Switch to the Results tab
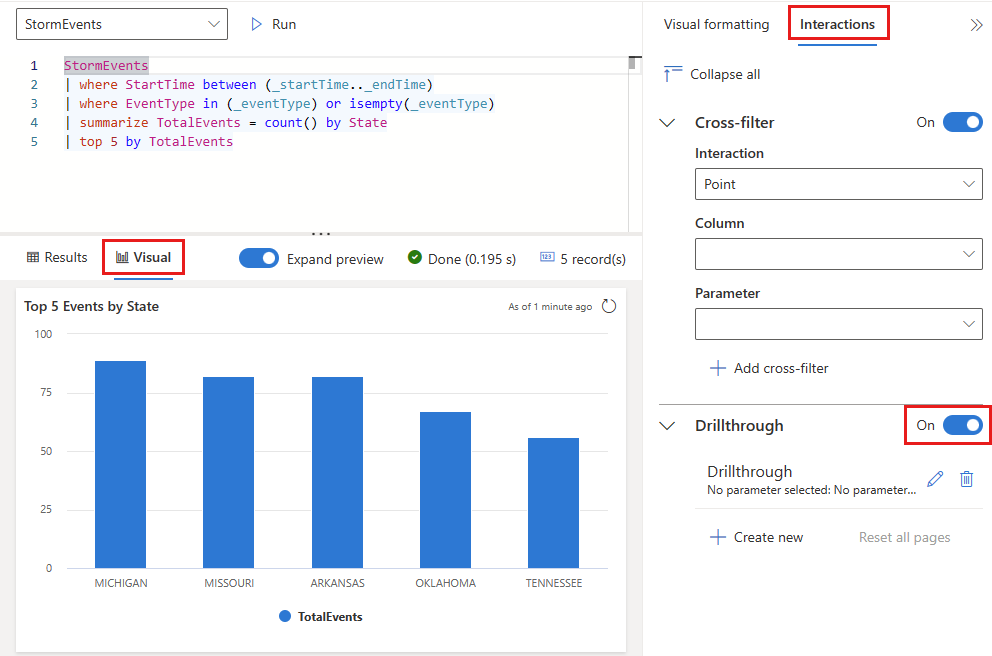 57,258
